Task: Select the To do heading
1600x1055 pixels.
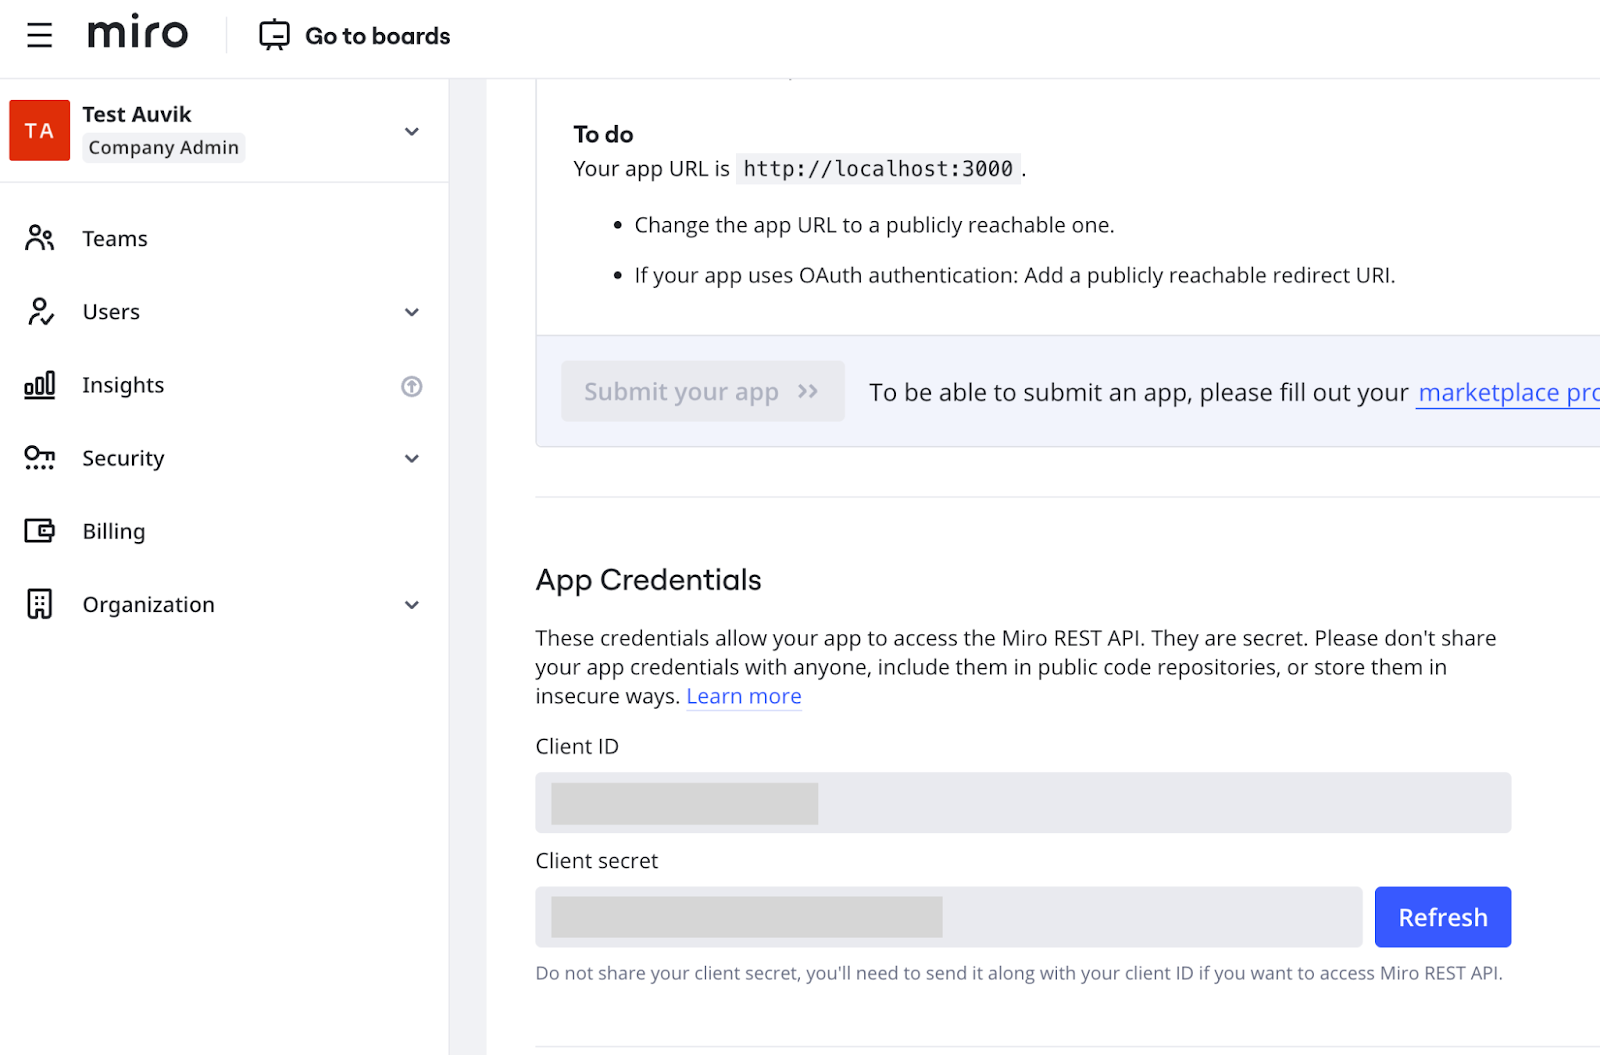Action: (603, 134)
